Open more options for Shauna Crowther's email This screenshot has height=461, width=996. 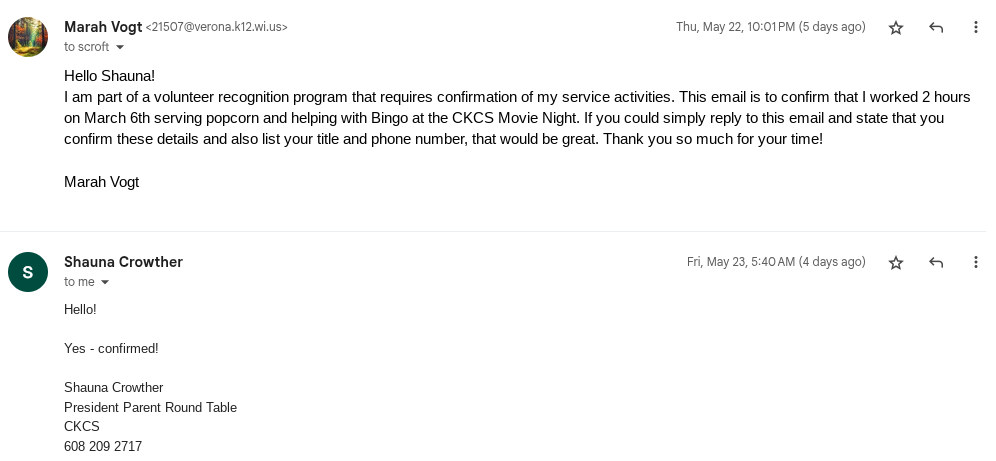[976, 263]
